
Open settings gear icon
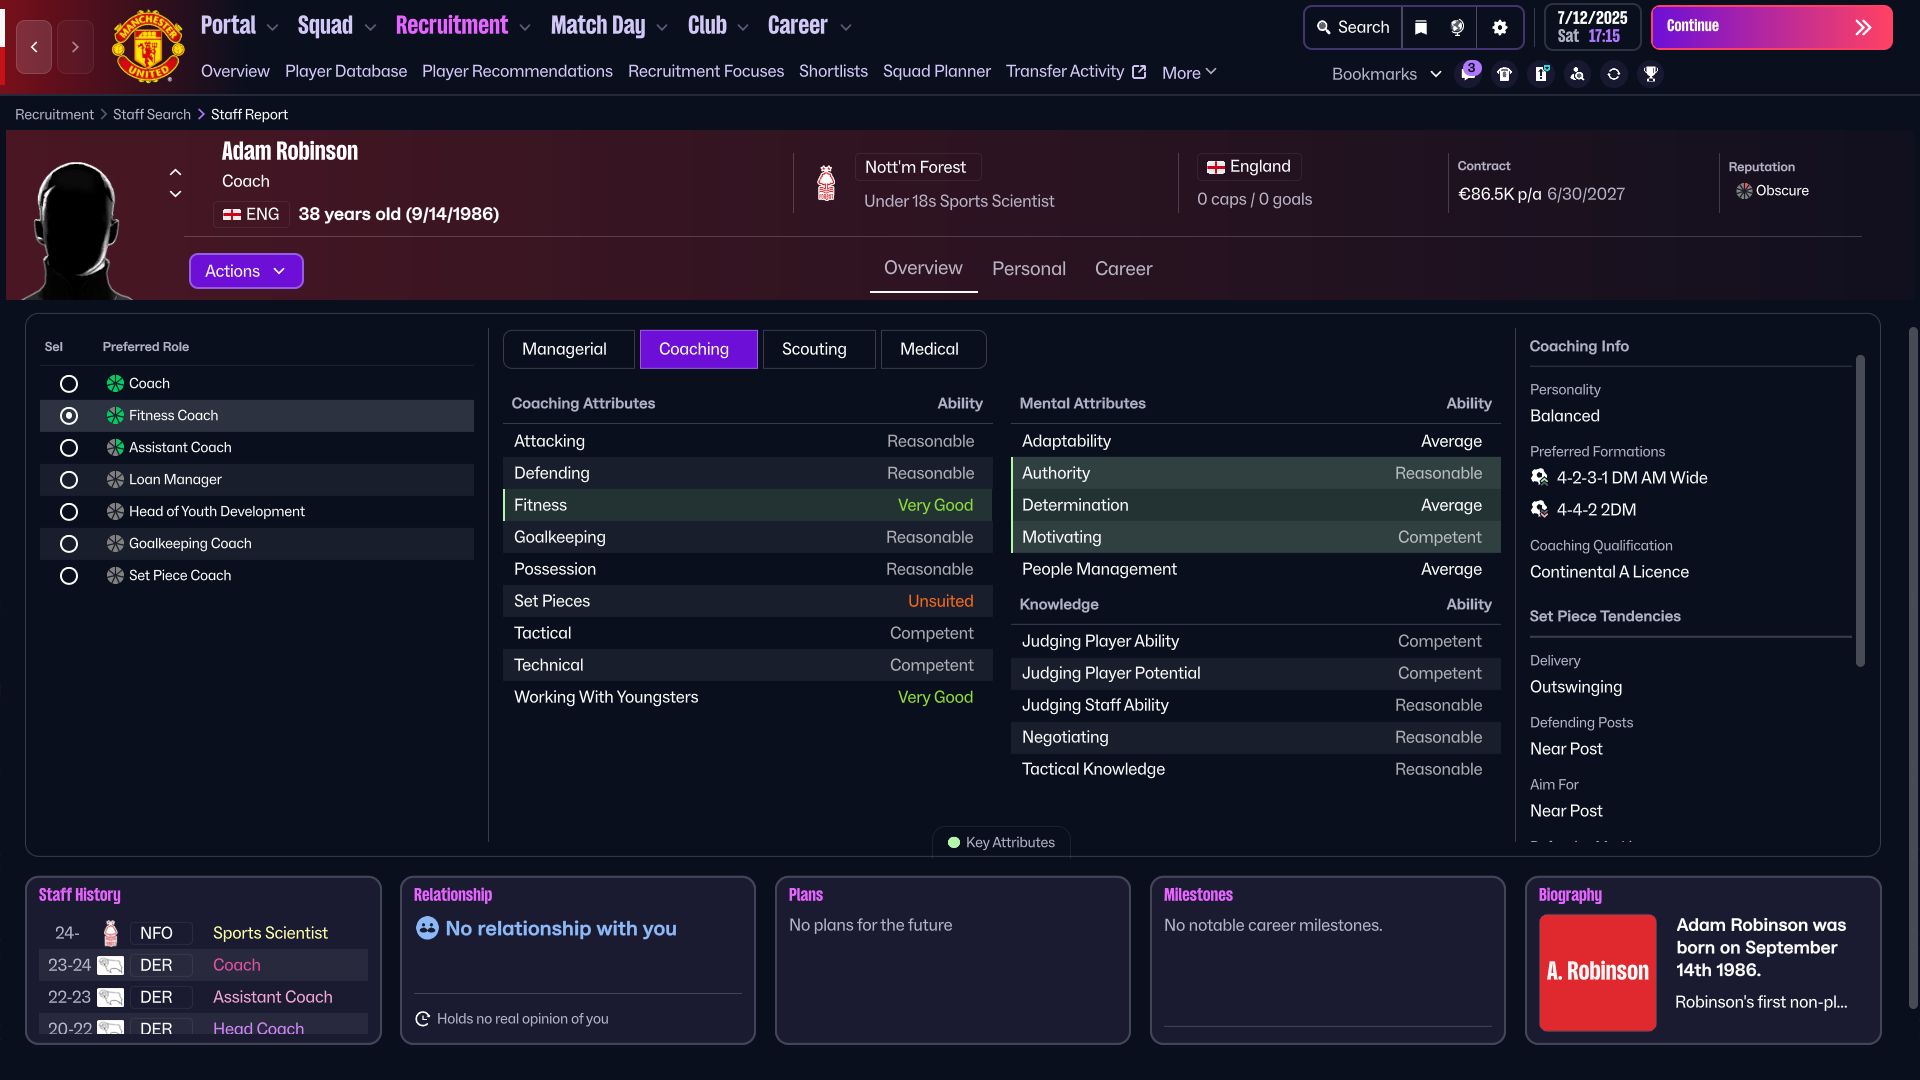(1499, 28)
